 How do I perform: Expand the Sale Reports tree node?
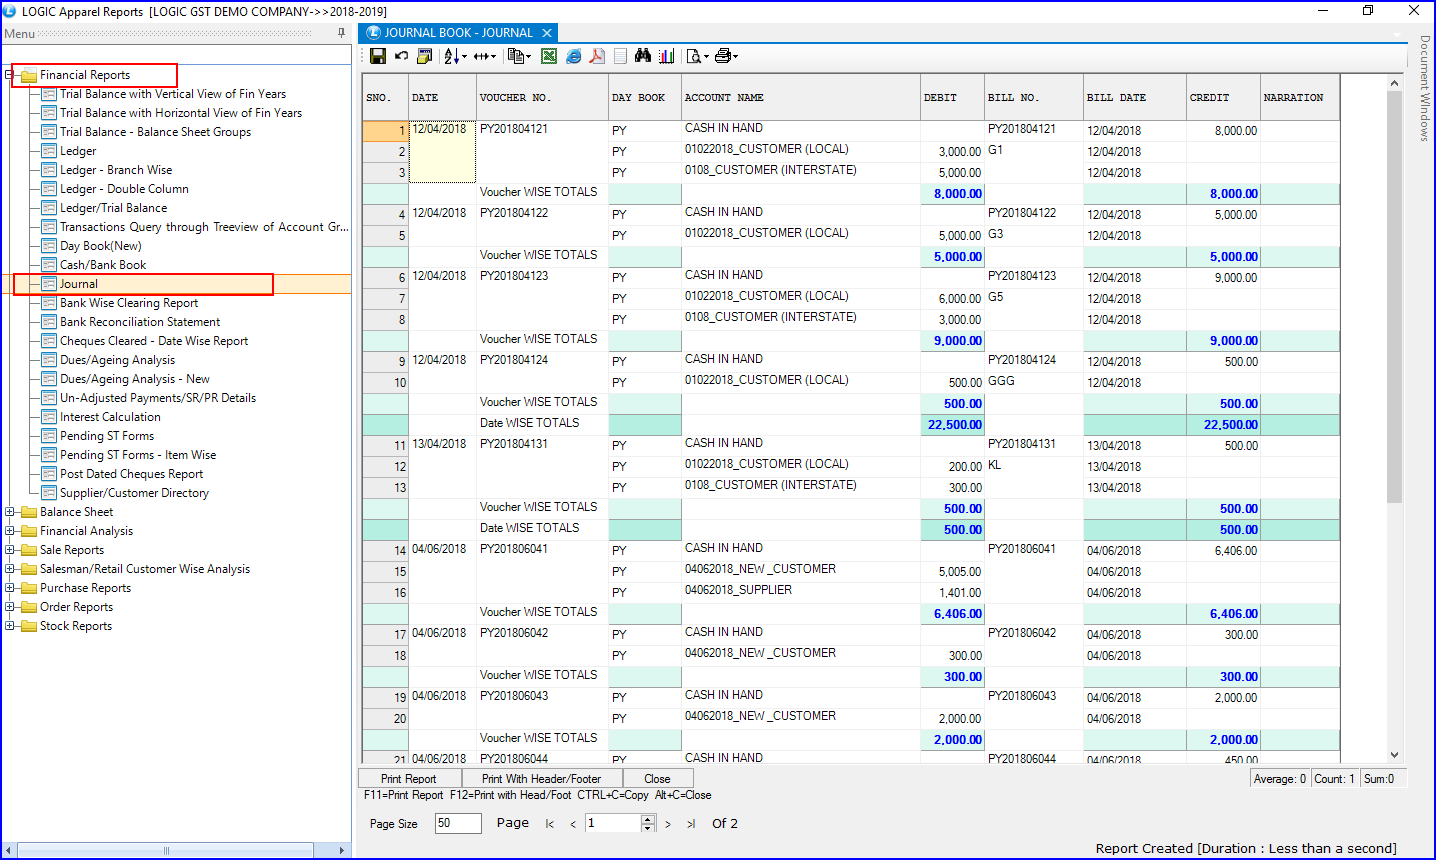(x=10, y=550)
